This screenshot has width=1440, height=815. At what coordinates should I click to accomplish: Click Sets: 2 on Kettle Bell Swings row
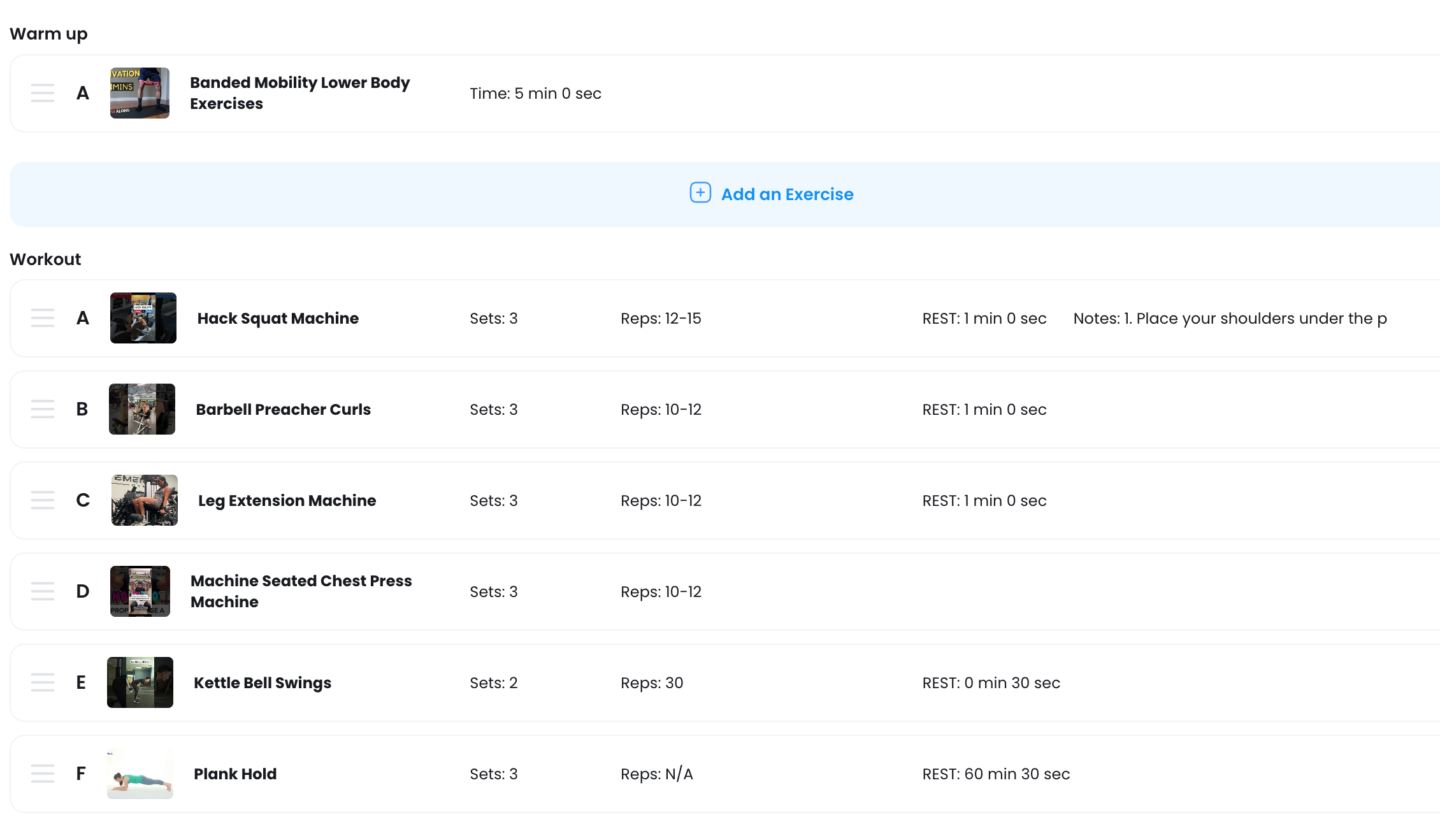[493, 682]
